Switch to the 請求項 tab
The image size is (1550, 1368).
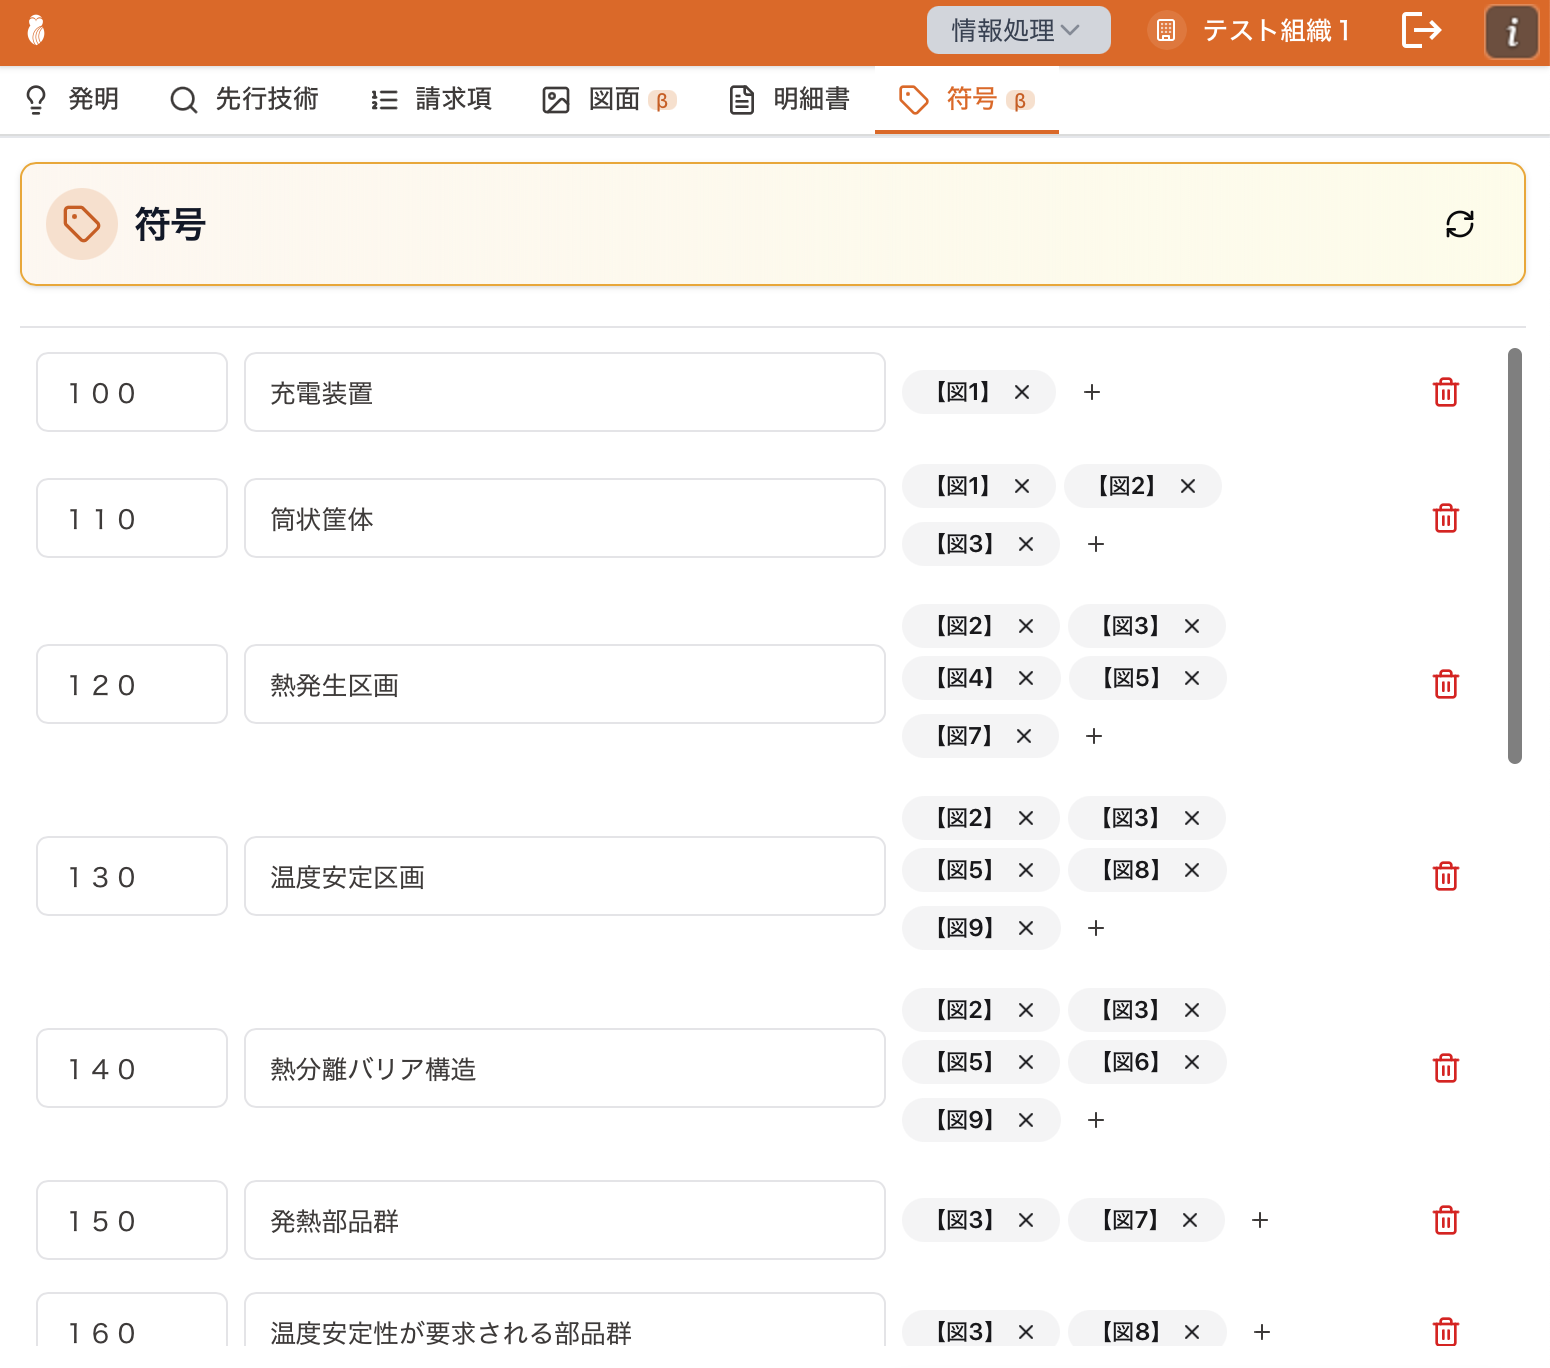pyautogui.click(x=431, y=99)
